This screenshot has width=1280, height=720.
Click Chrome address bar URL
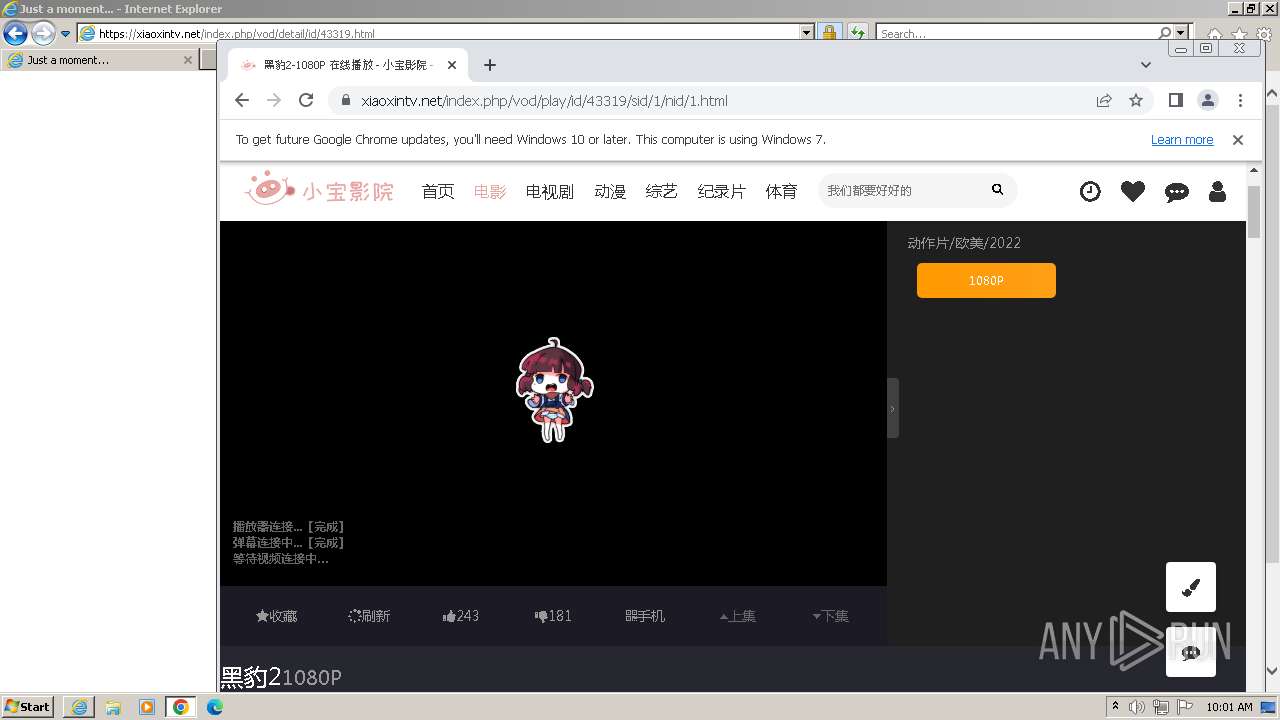(544, 101)
